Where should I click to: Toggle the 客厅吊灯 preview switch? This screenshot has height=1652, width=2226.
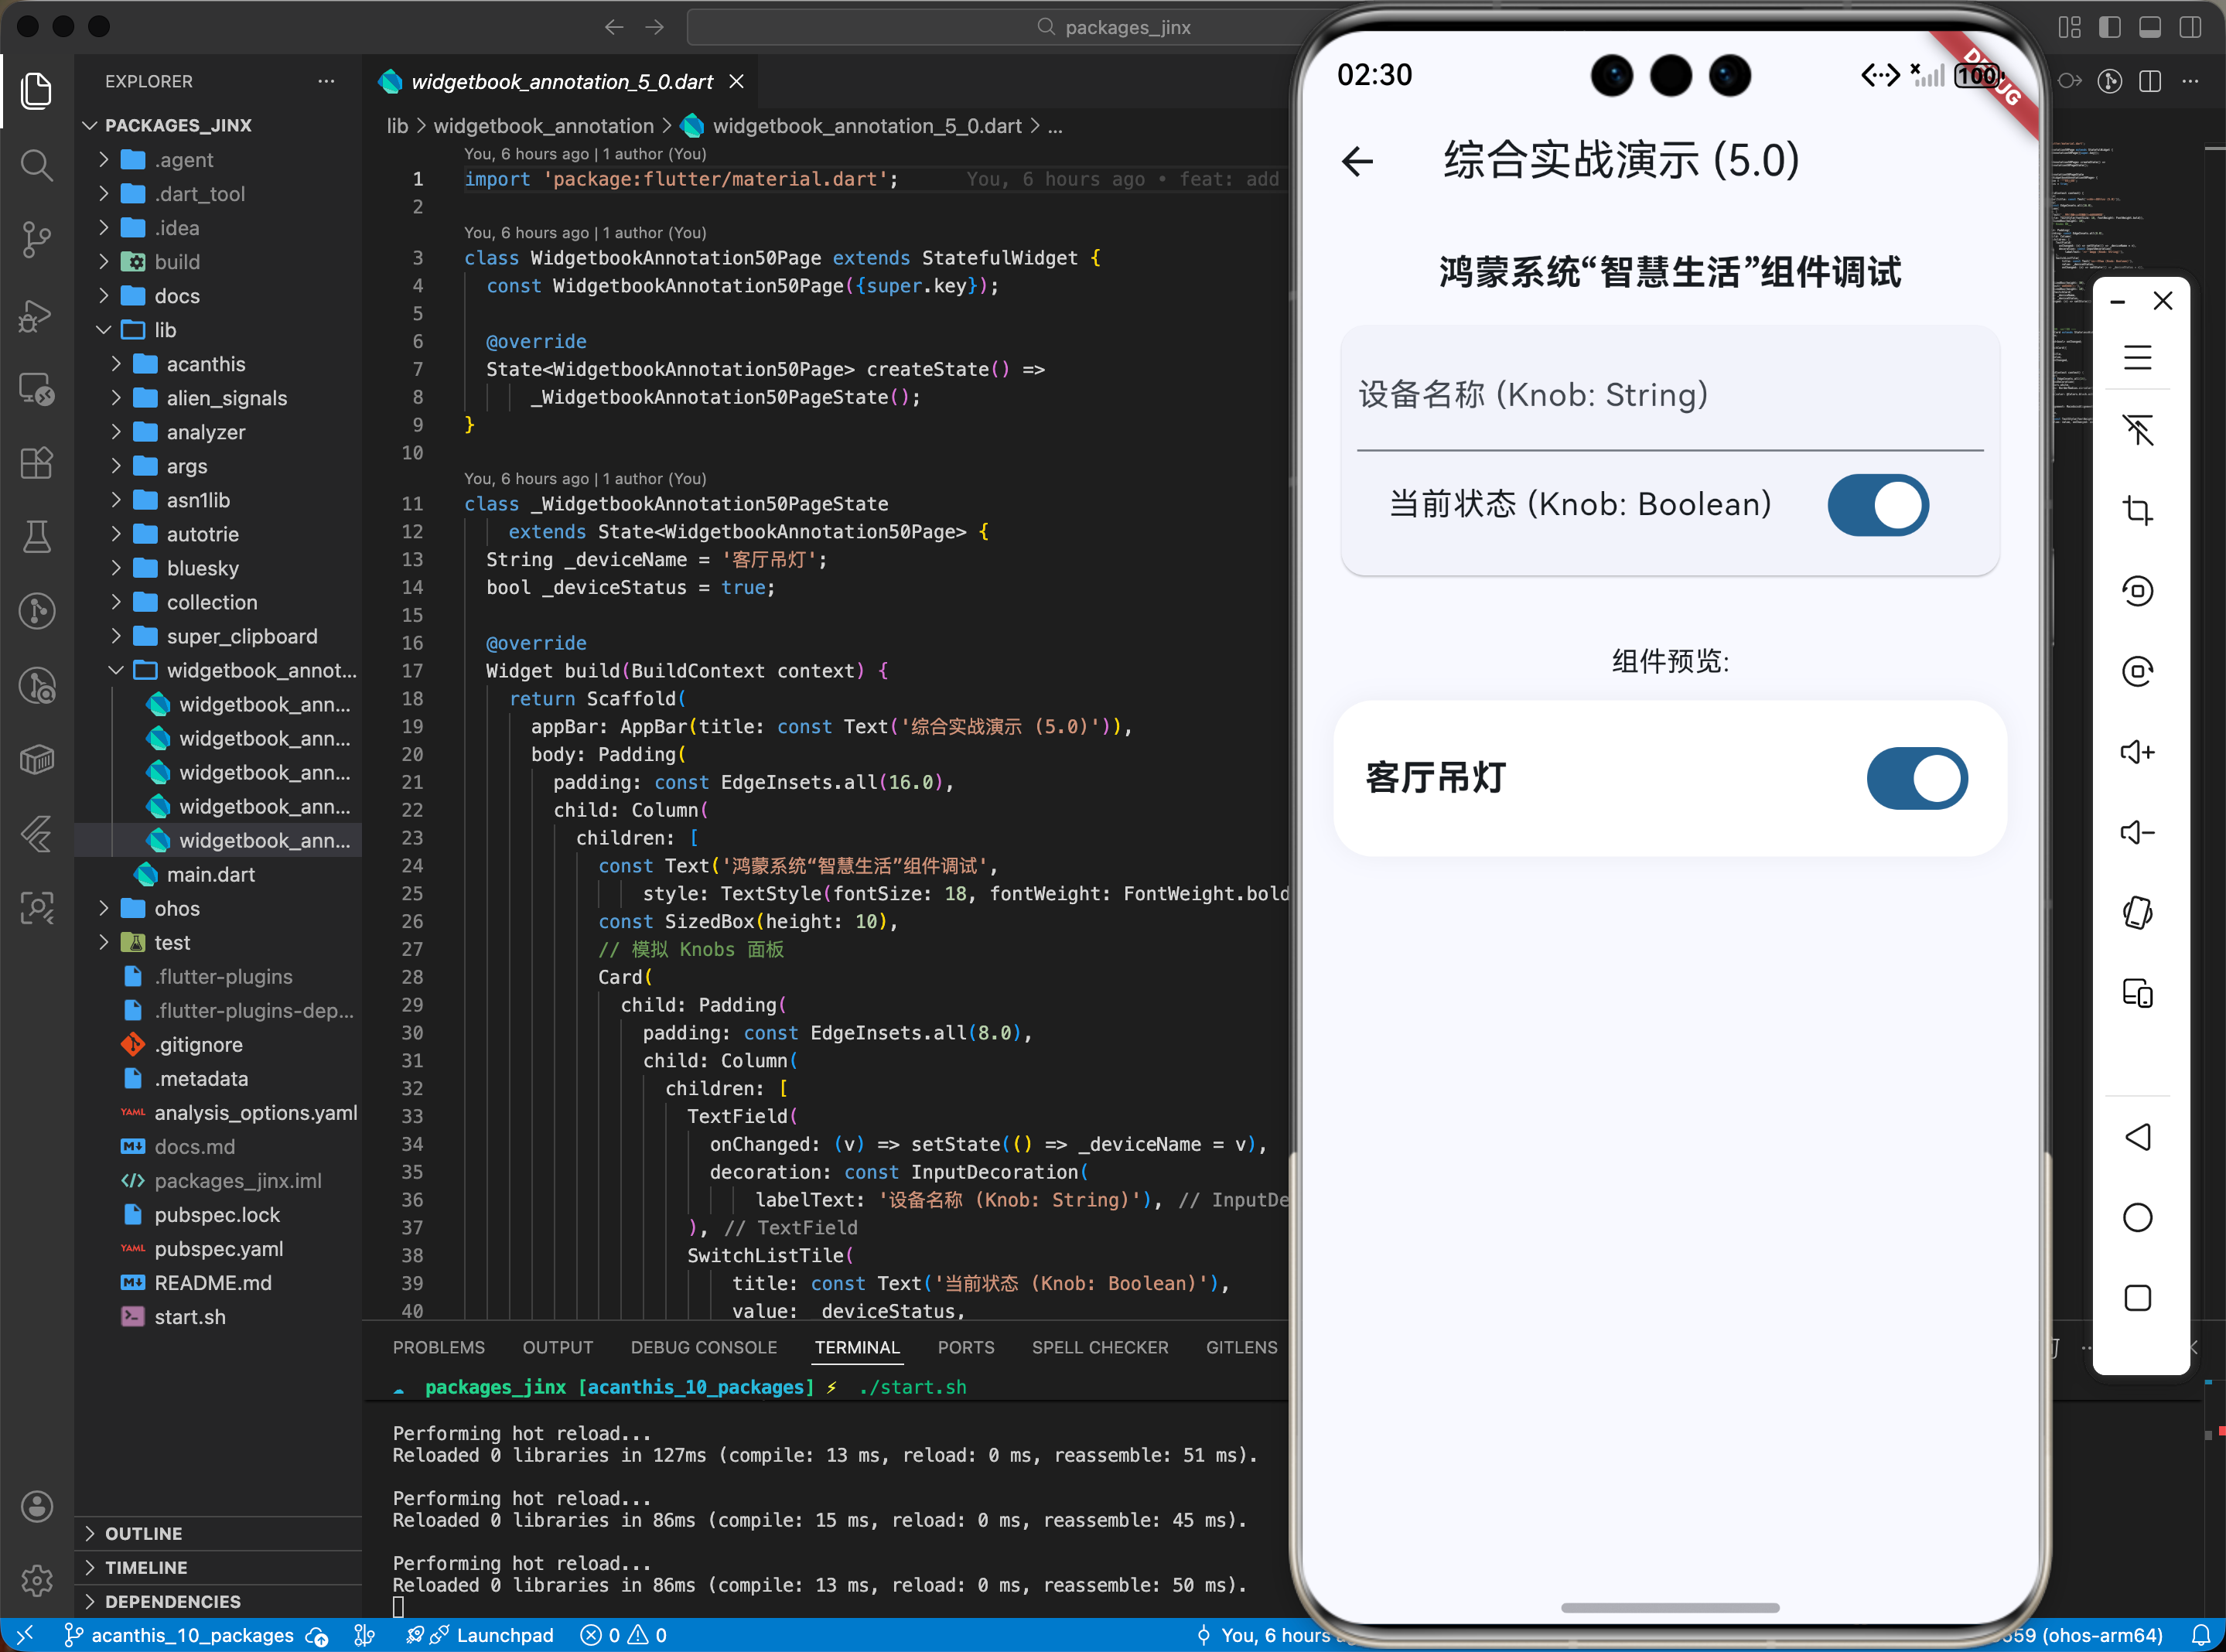click(x=1916, y=778)
